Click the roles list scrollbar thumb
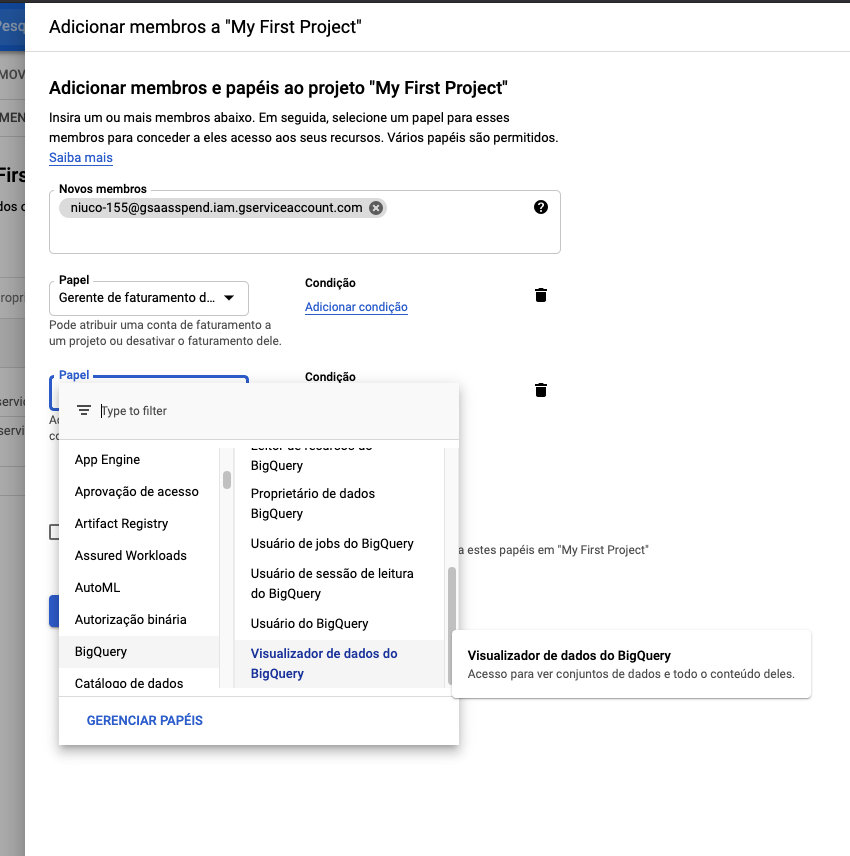This screenshot has height=856, width=850. point(451,626)
